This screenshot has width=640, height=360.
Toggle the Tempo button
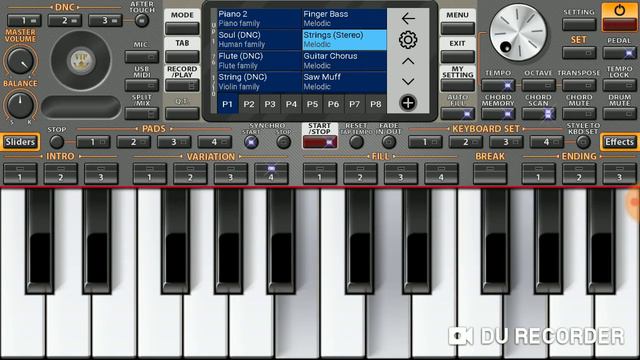pyautogui.click(x=498, y=85)
